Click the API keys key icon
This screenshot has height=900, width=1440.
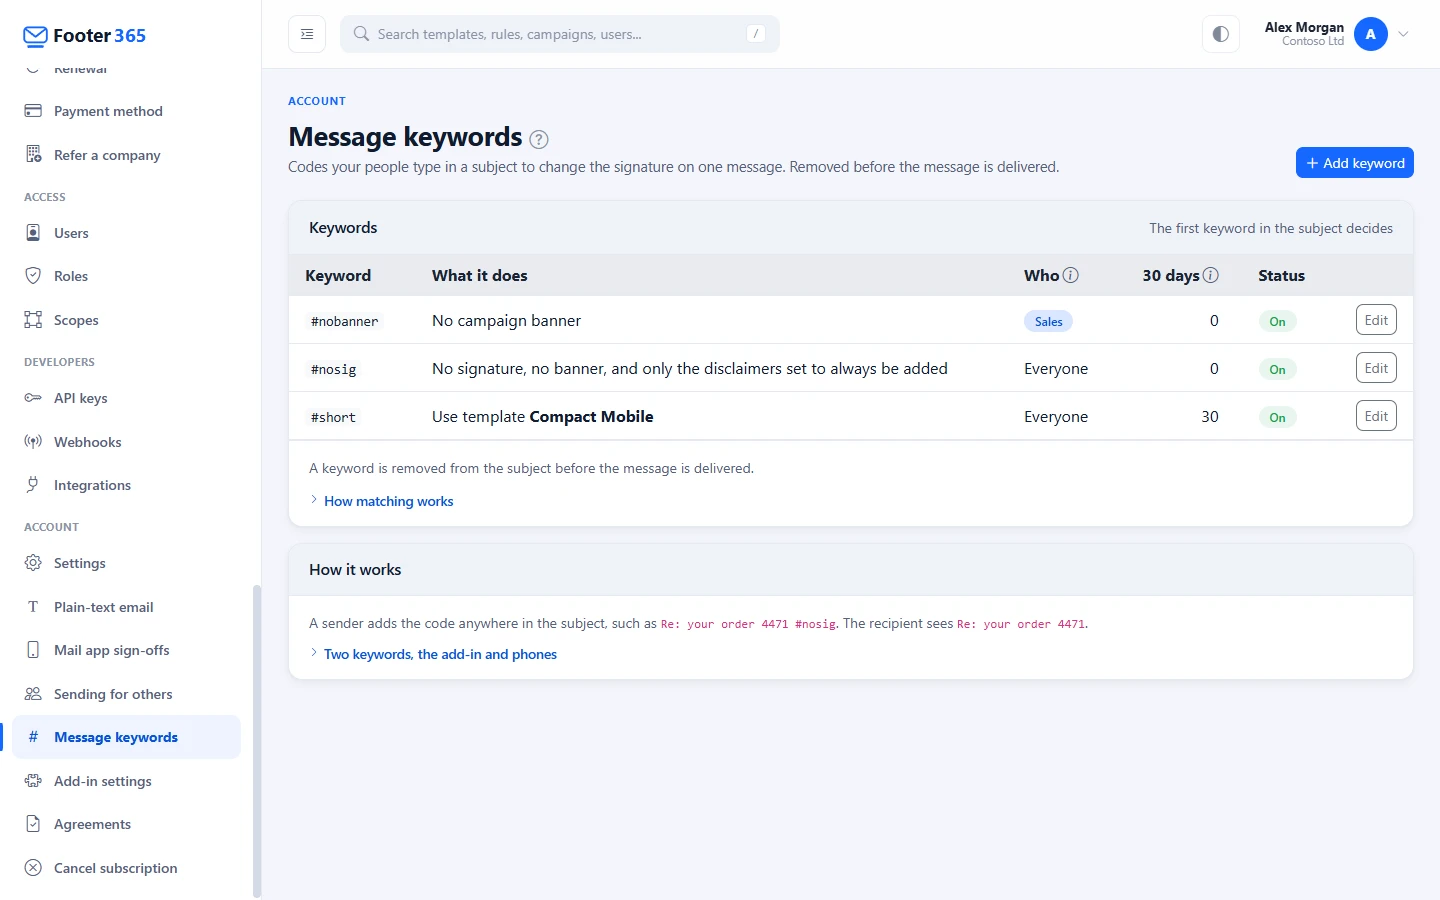pyautogui.click(x=33, y=398)
